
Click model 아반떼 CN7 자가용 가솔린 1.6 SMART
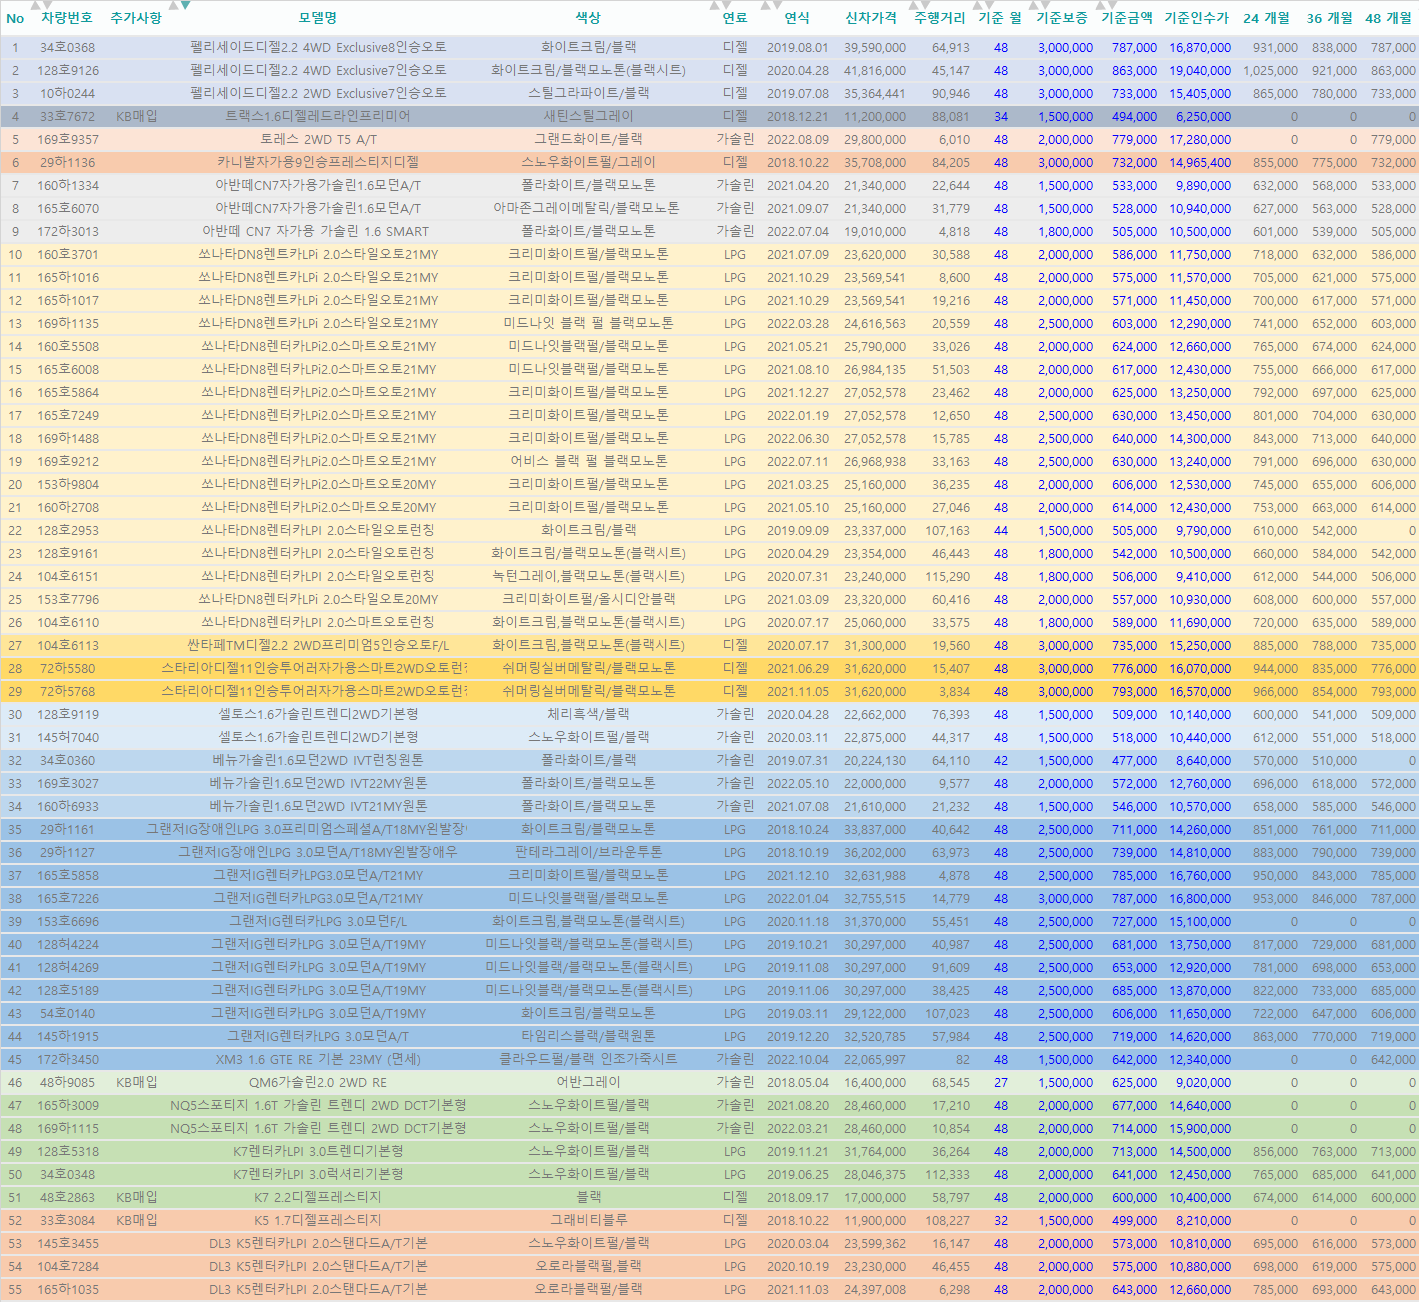point(318,231)
